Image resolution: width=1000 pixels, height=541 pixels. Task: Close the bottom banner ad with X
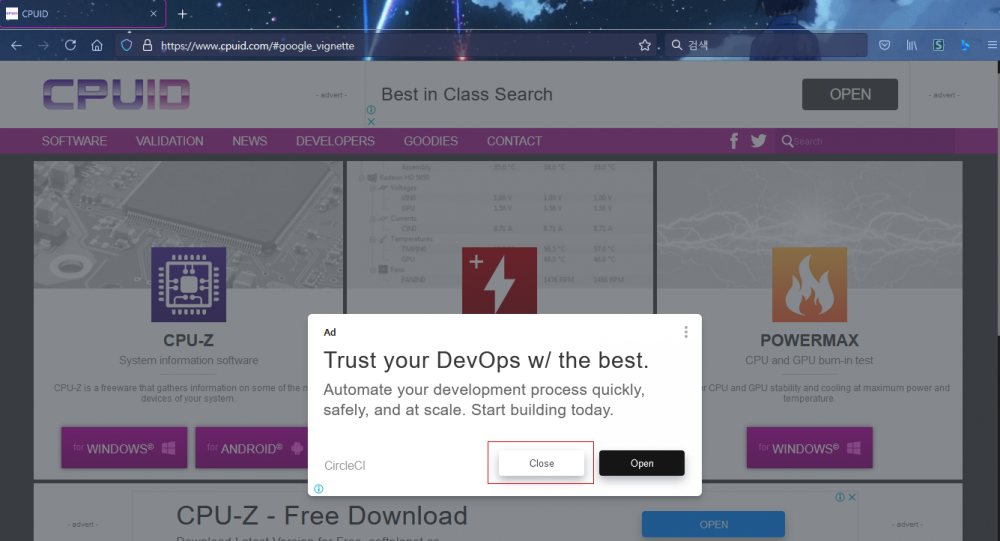coord(851,497)
